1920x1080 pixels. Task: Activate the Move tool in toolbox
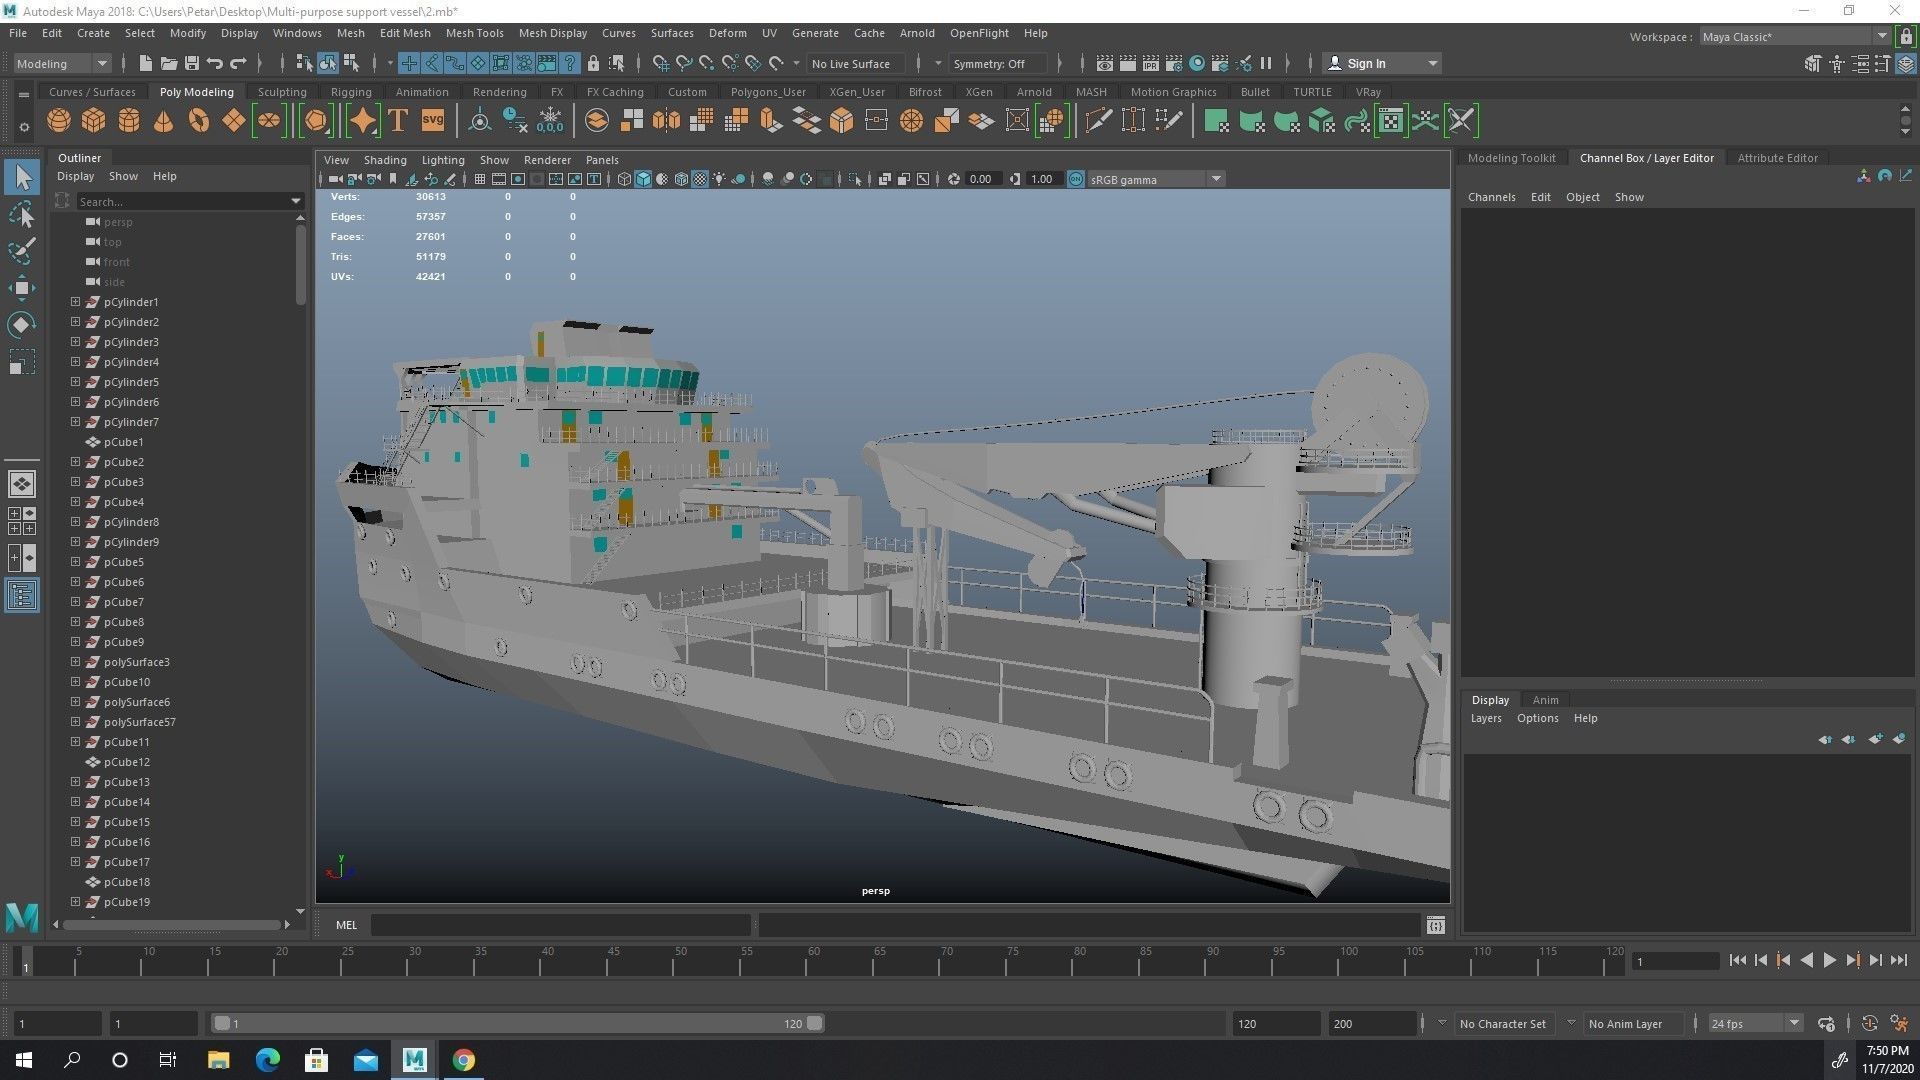click(x=22, y=288)
